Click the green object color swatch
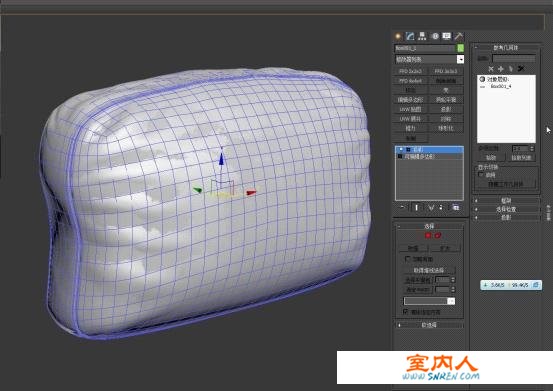This screenshot has height=391, width=553. click(460, 48)
